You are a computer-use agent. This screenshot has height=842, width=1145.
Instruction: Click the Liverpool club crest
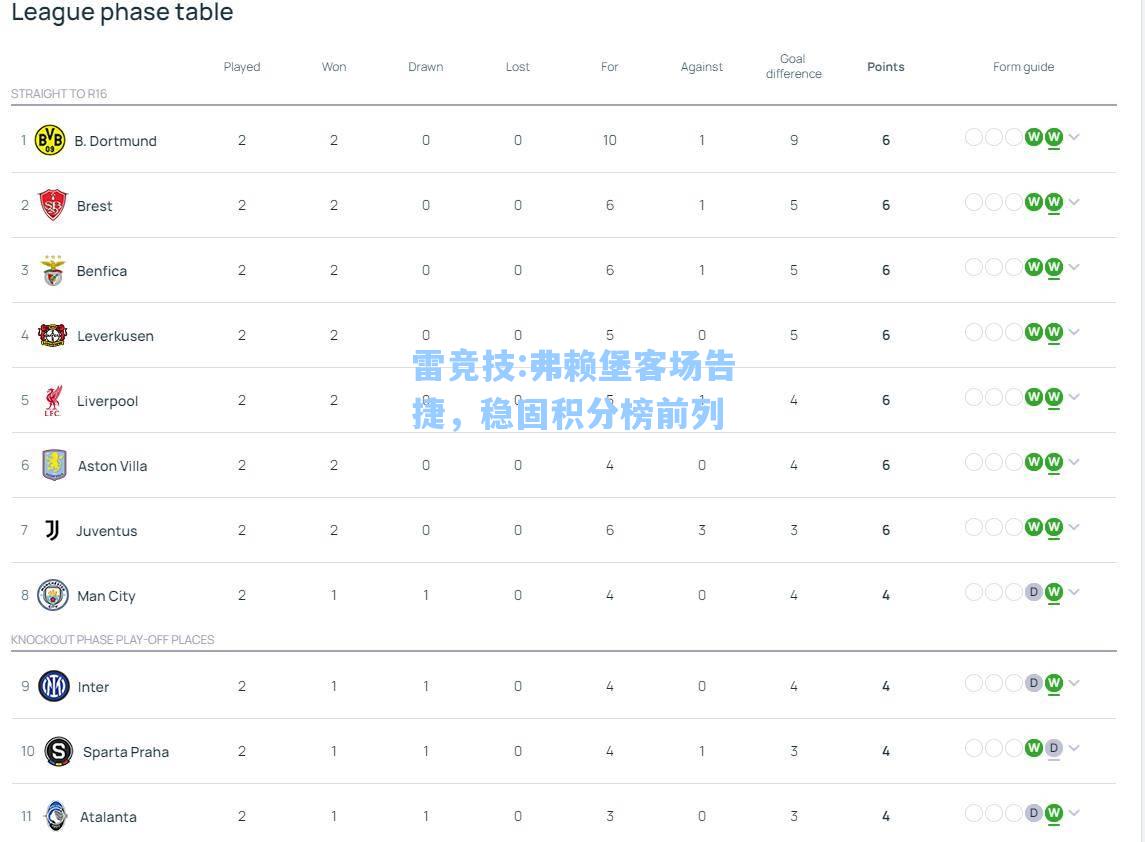click(x=53, y=400)
